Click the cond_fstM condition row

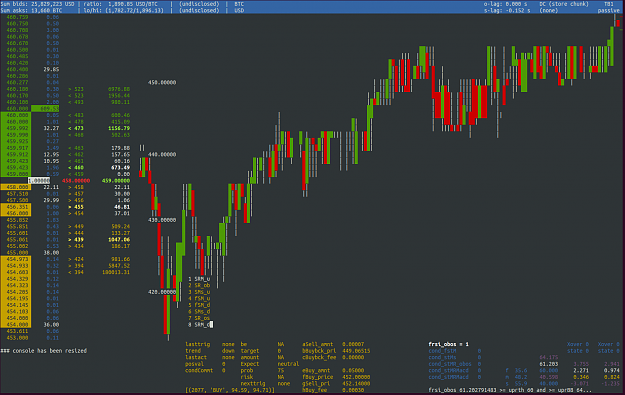[455, 351]
